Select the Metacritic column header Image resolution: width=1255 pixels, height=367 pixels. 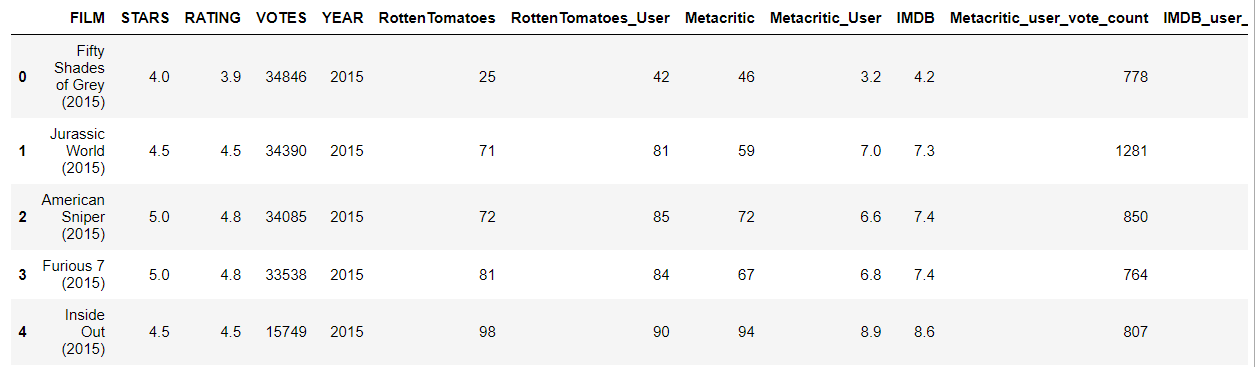point(719,18)
